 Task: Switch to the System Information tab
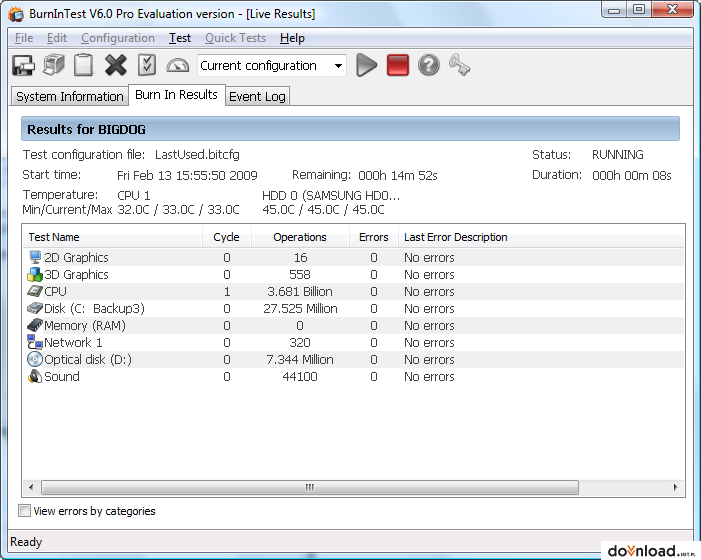point(70,97)
